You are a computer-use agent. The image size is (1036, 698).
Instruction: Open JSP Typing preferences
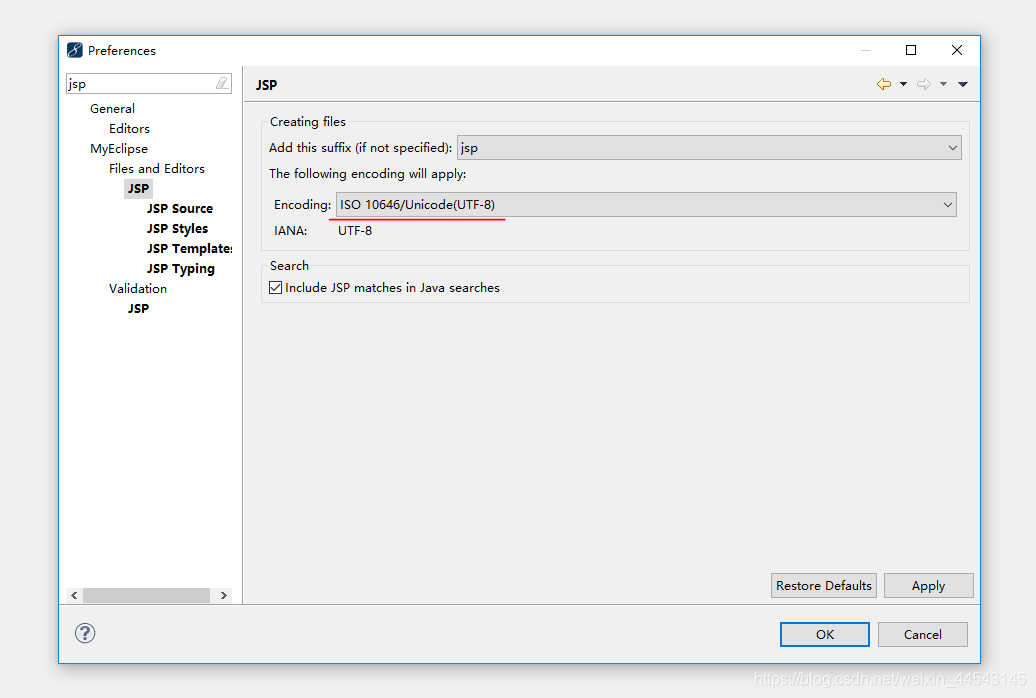(x=180, y=268)
